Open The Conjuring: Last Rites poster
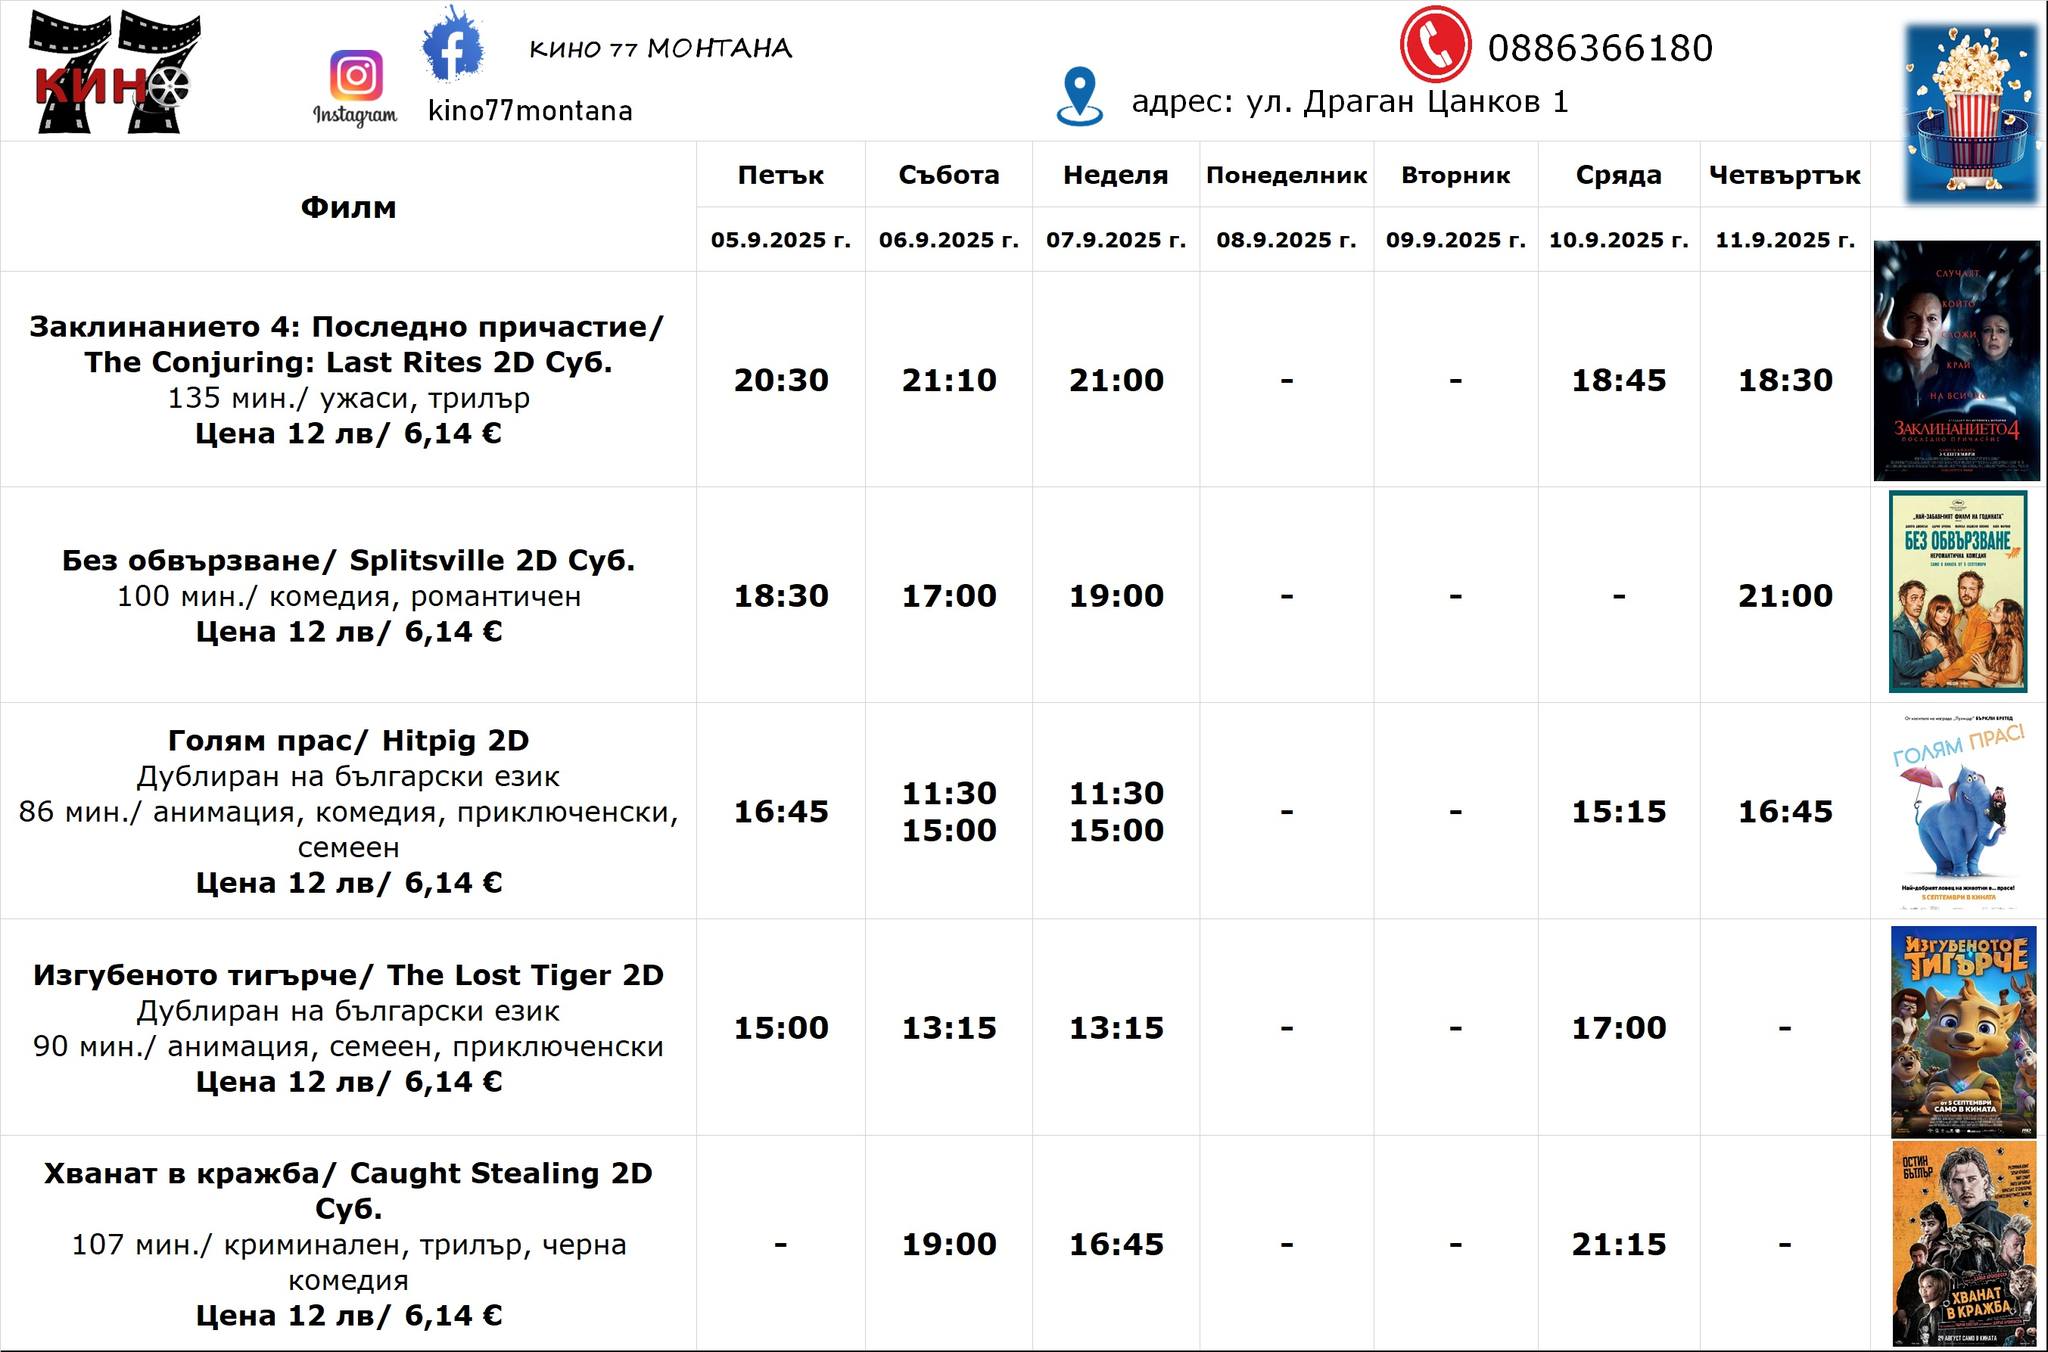Viewport: 2048px width, 1352px height. (x=1956, y=360)
